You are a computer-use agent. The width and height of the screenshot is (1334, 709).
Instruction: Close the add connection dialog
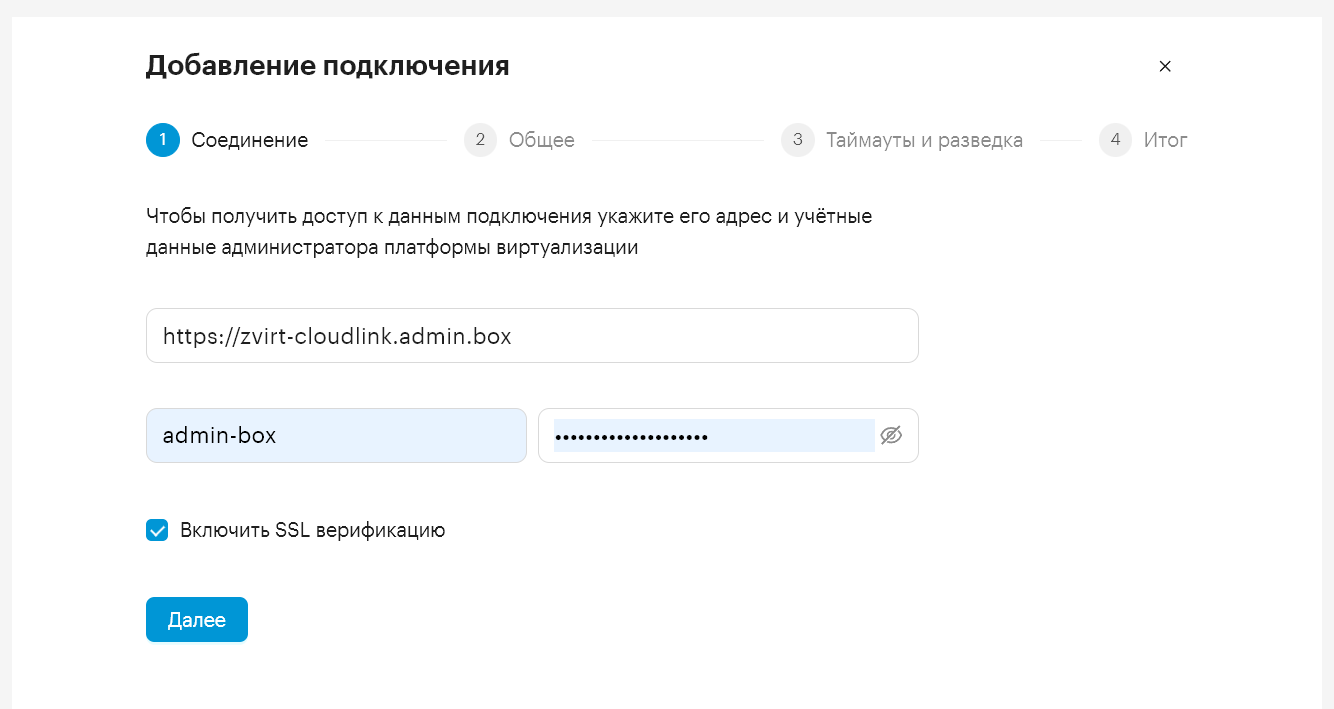pyautogui.click(x=1164, y=66)
